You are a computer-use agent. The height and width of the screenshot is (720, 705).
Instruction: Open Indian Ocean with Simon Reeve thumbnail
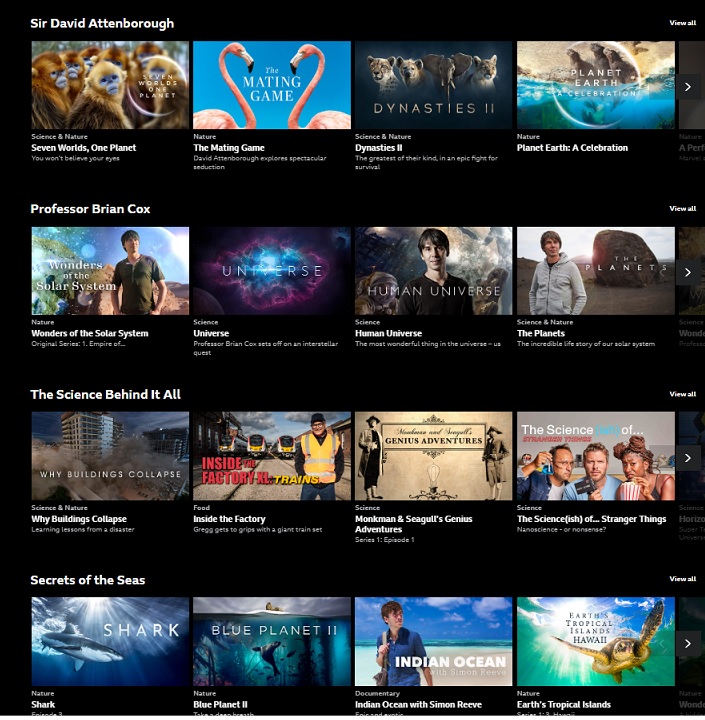pyautogui.click(x=434, y=641)
